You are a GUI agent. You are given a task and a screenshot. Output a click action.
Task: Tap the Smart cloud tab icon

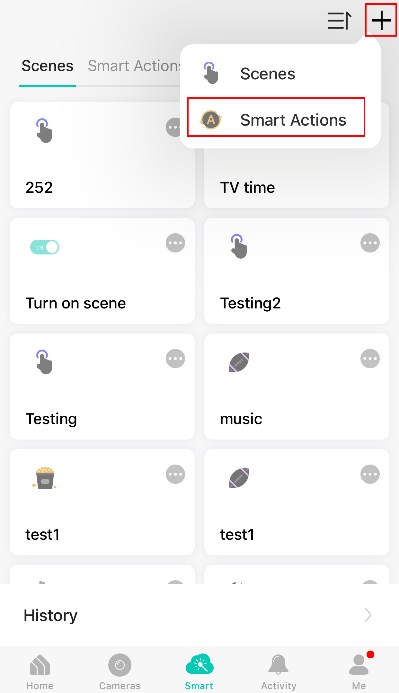click(199, 665)
